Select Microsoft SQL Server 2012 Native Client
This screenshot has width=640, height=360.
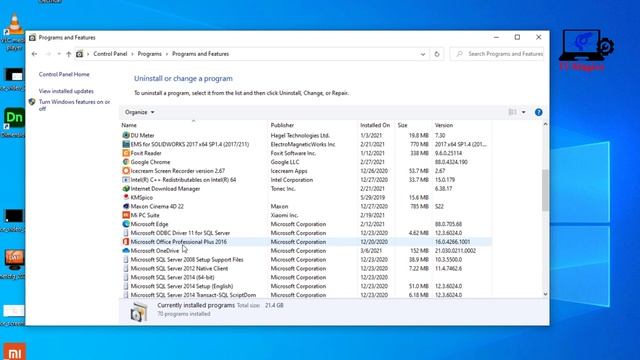179,269
